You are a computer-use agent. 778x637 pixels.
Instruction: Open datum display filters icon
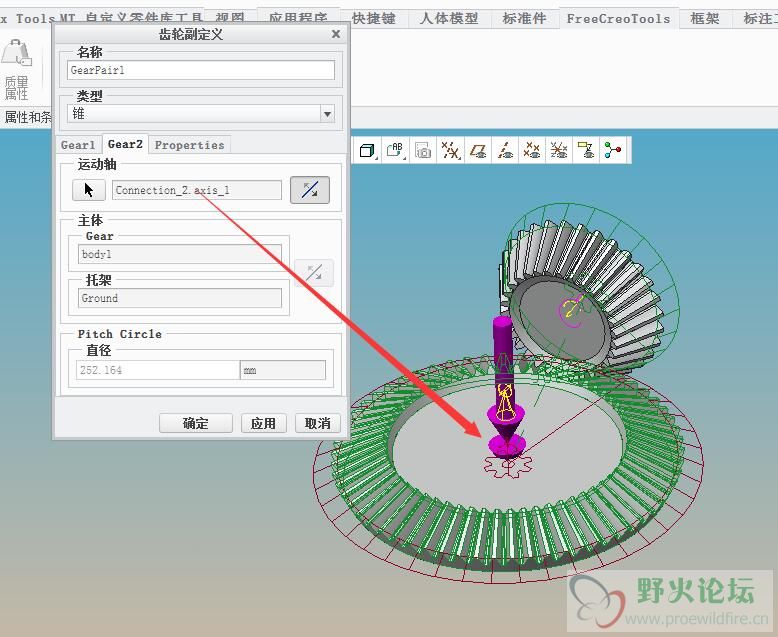click(x=451, y=150)
